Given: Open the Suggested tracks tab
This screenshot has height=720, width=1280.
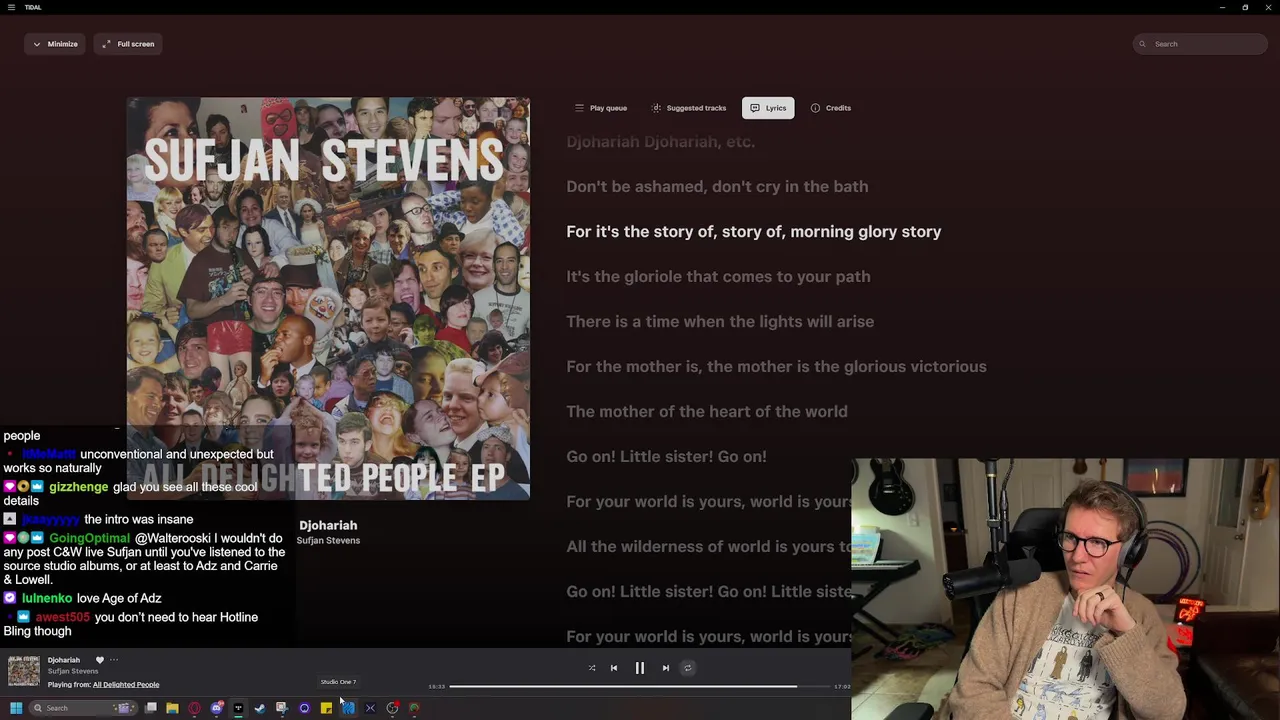Looking at the screenshot, I should click(689, 108).
